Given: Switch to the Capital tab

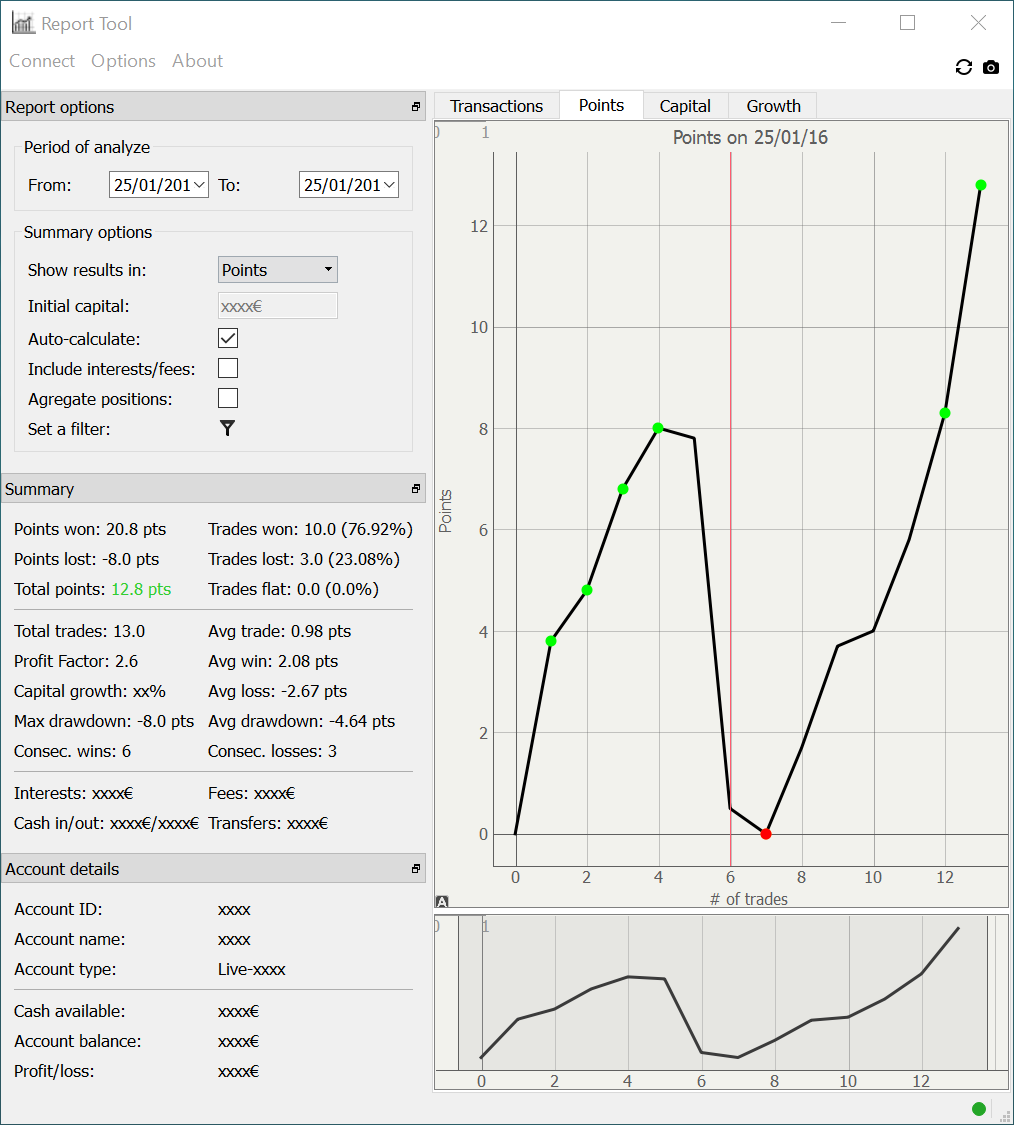Looking at the screenshot, I should [685, 106].
